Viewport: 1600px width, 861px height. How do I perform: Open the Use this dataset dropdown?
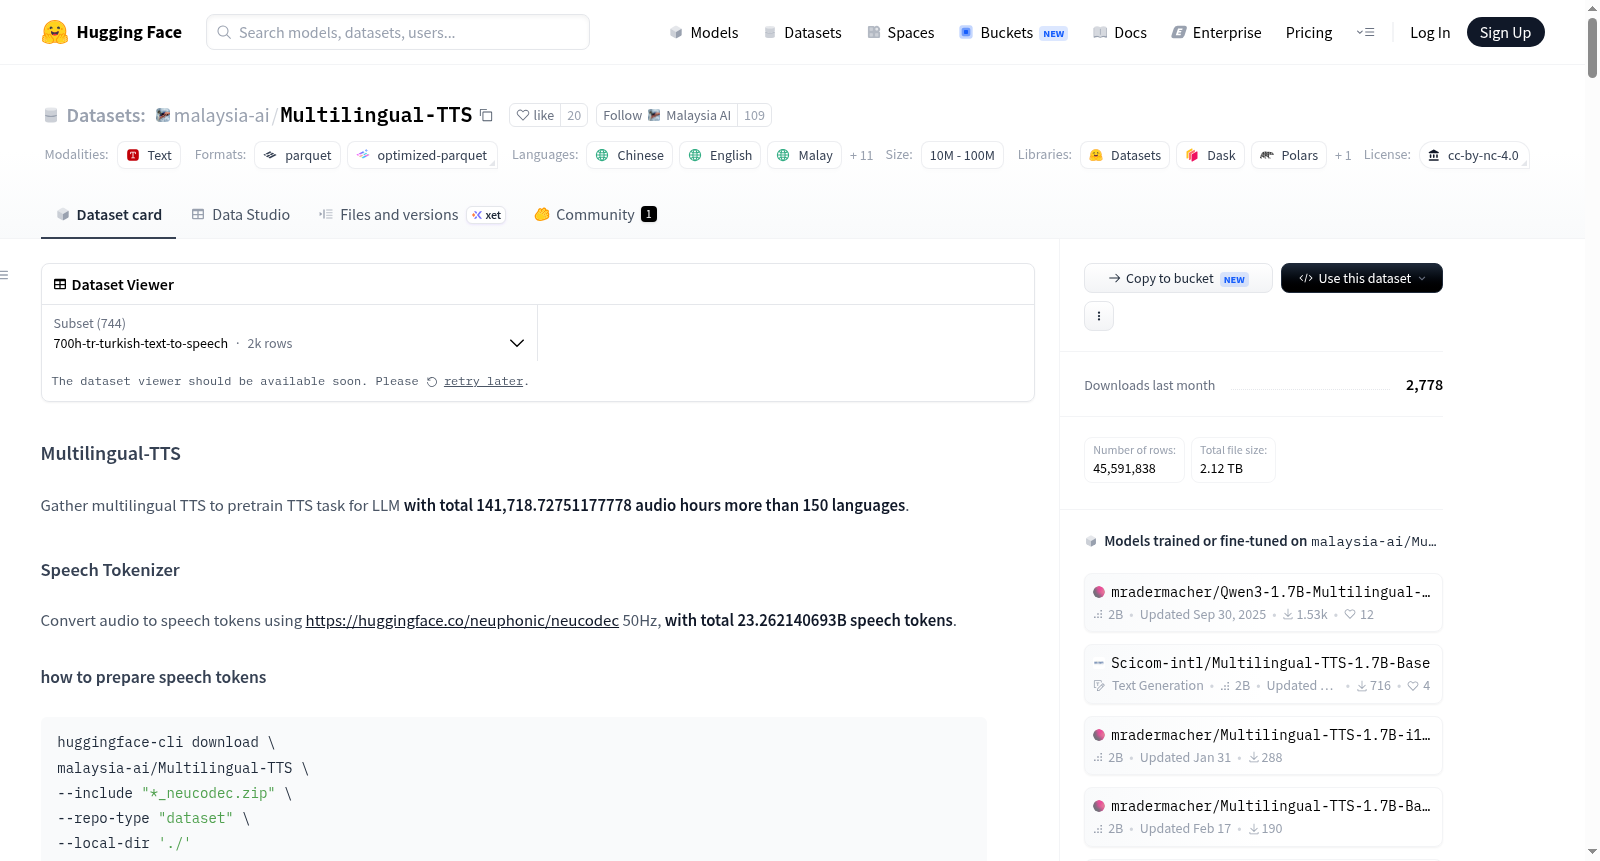pyautogui.click(x=1362, y=278)
